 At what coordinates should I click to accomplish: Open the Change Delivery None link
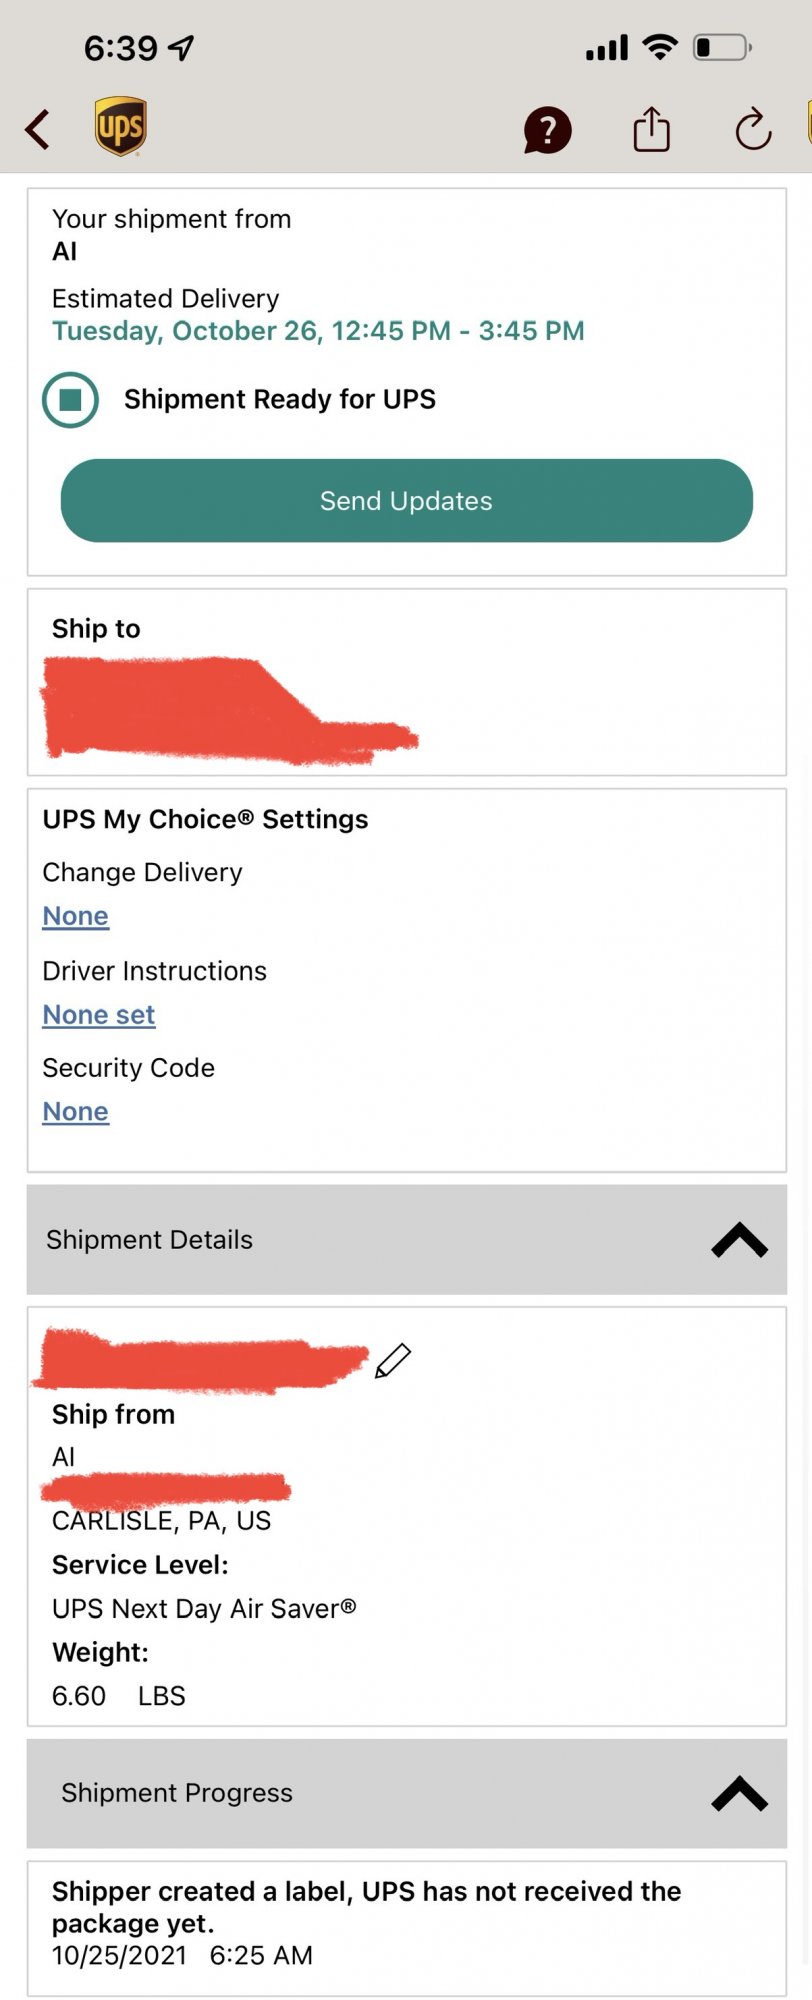(76, 916)
